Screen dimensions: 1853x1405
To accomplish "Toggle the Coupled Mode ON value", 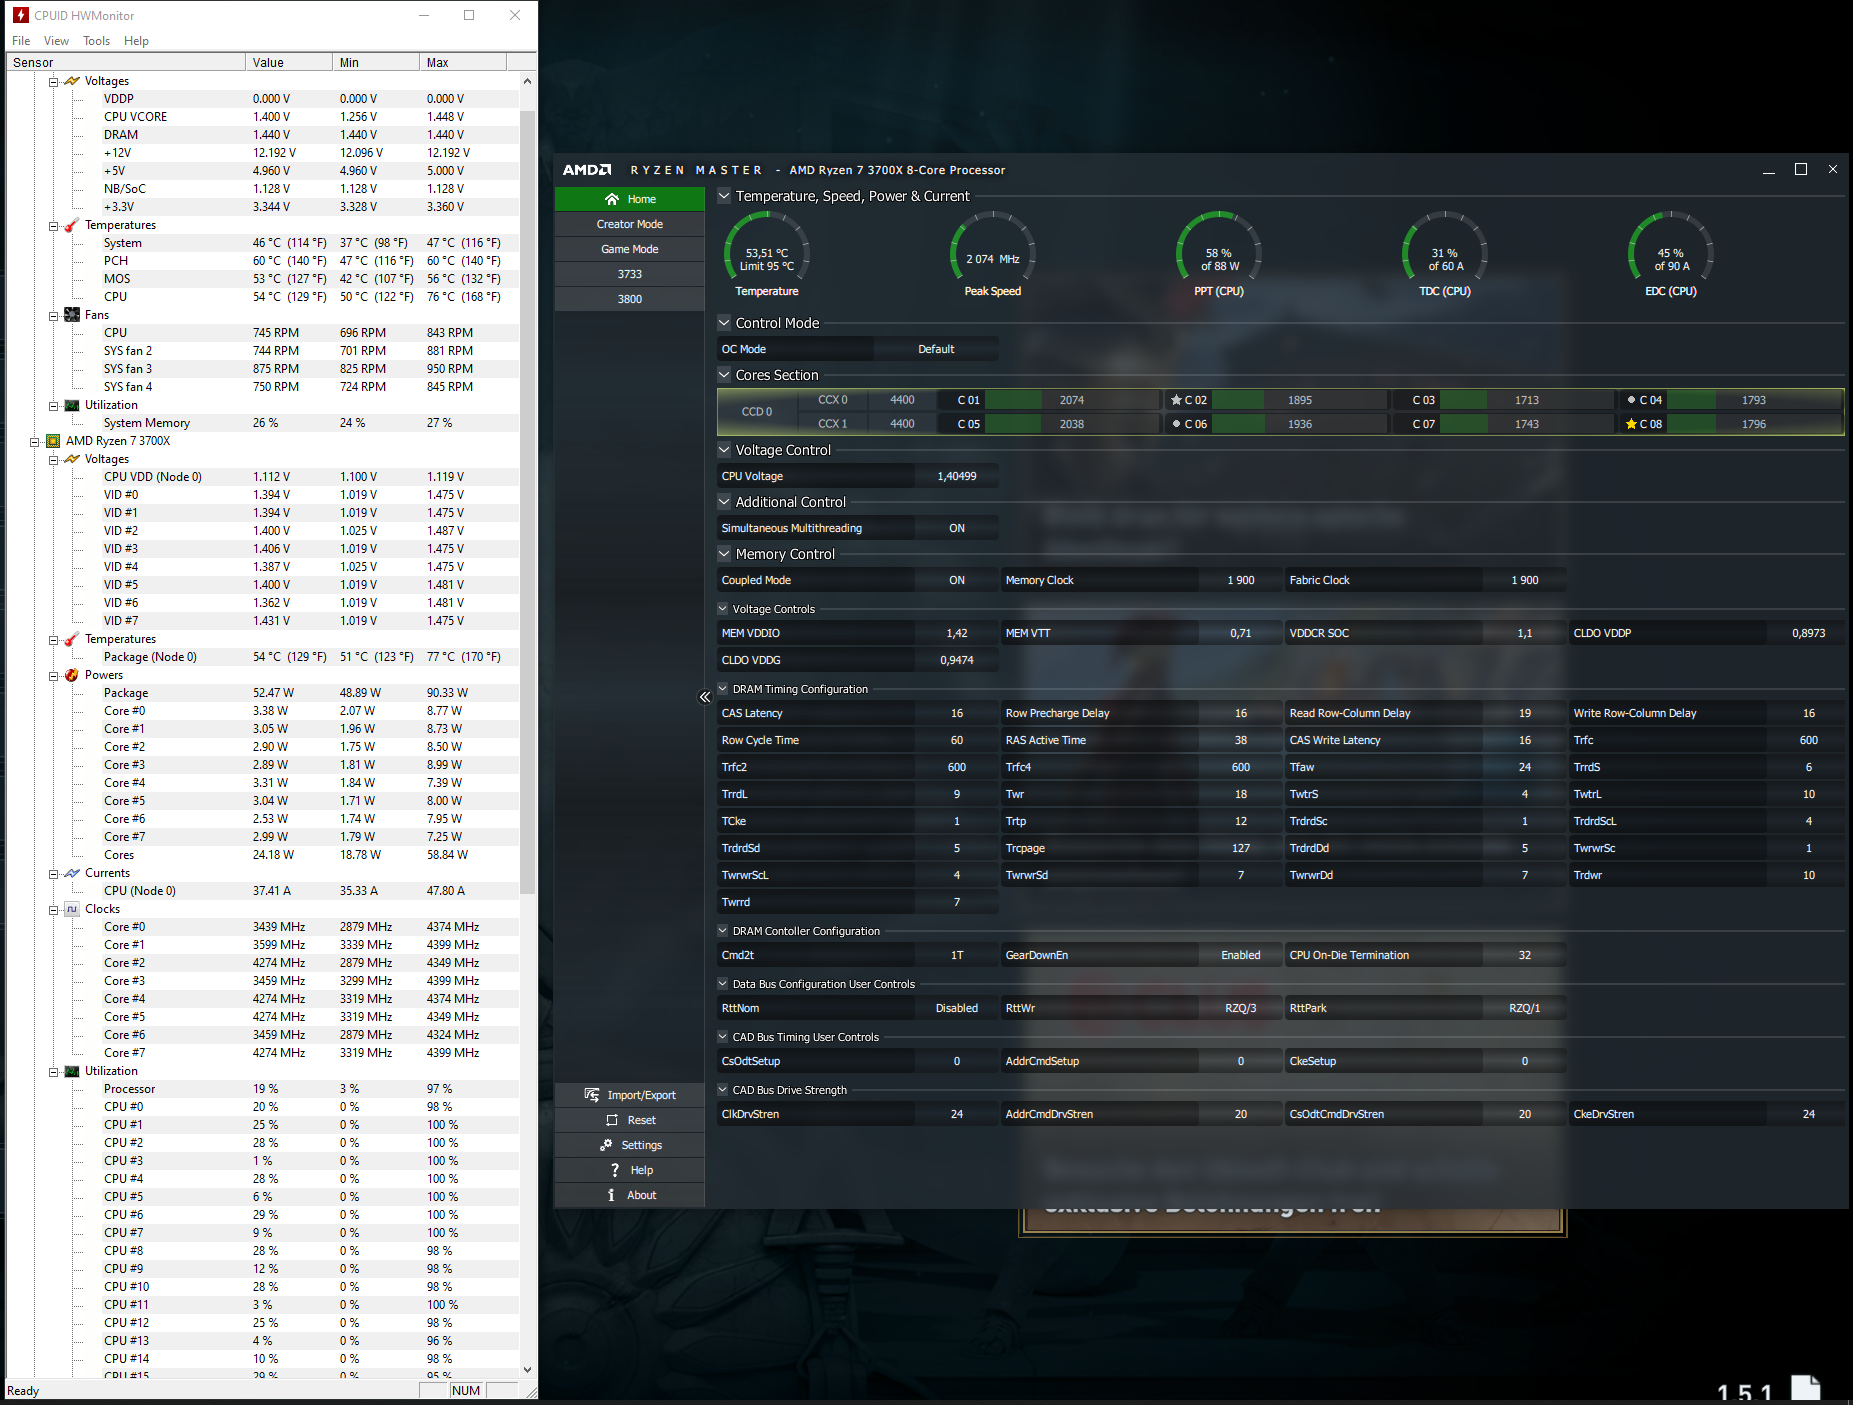I will pyautogui.click(x=957, y=580).
